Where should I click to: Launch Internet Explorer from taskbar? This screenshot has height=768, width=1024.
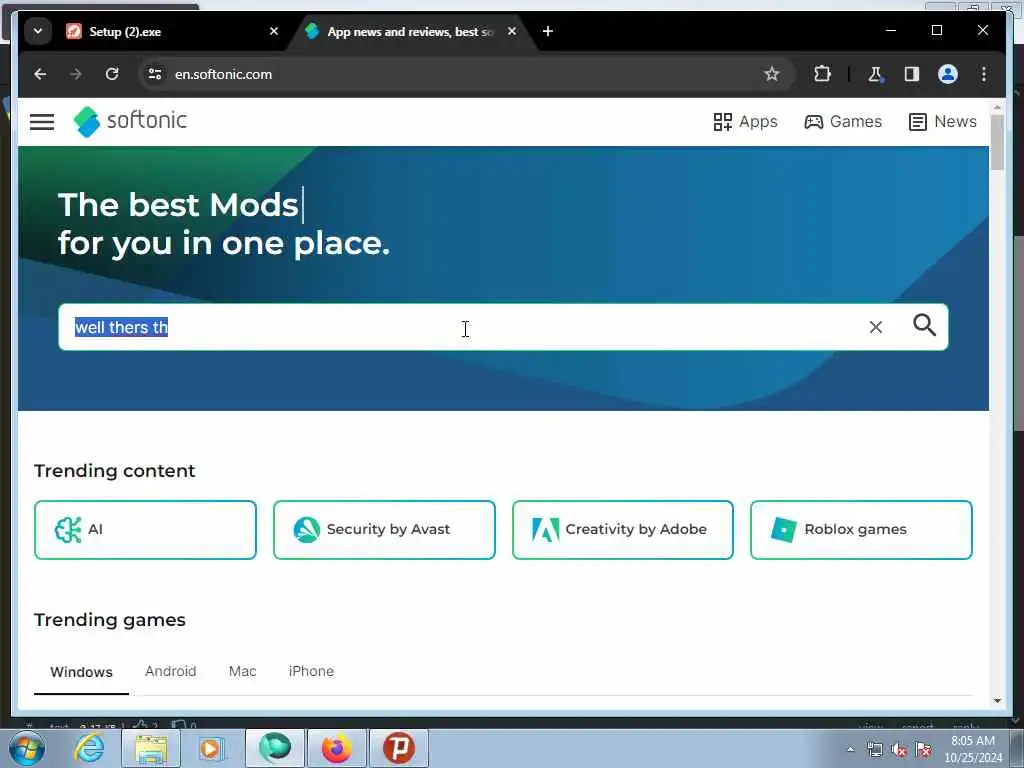point(89,748)
